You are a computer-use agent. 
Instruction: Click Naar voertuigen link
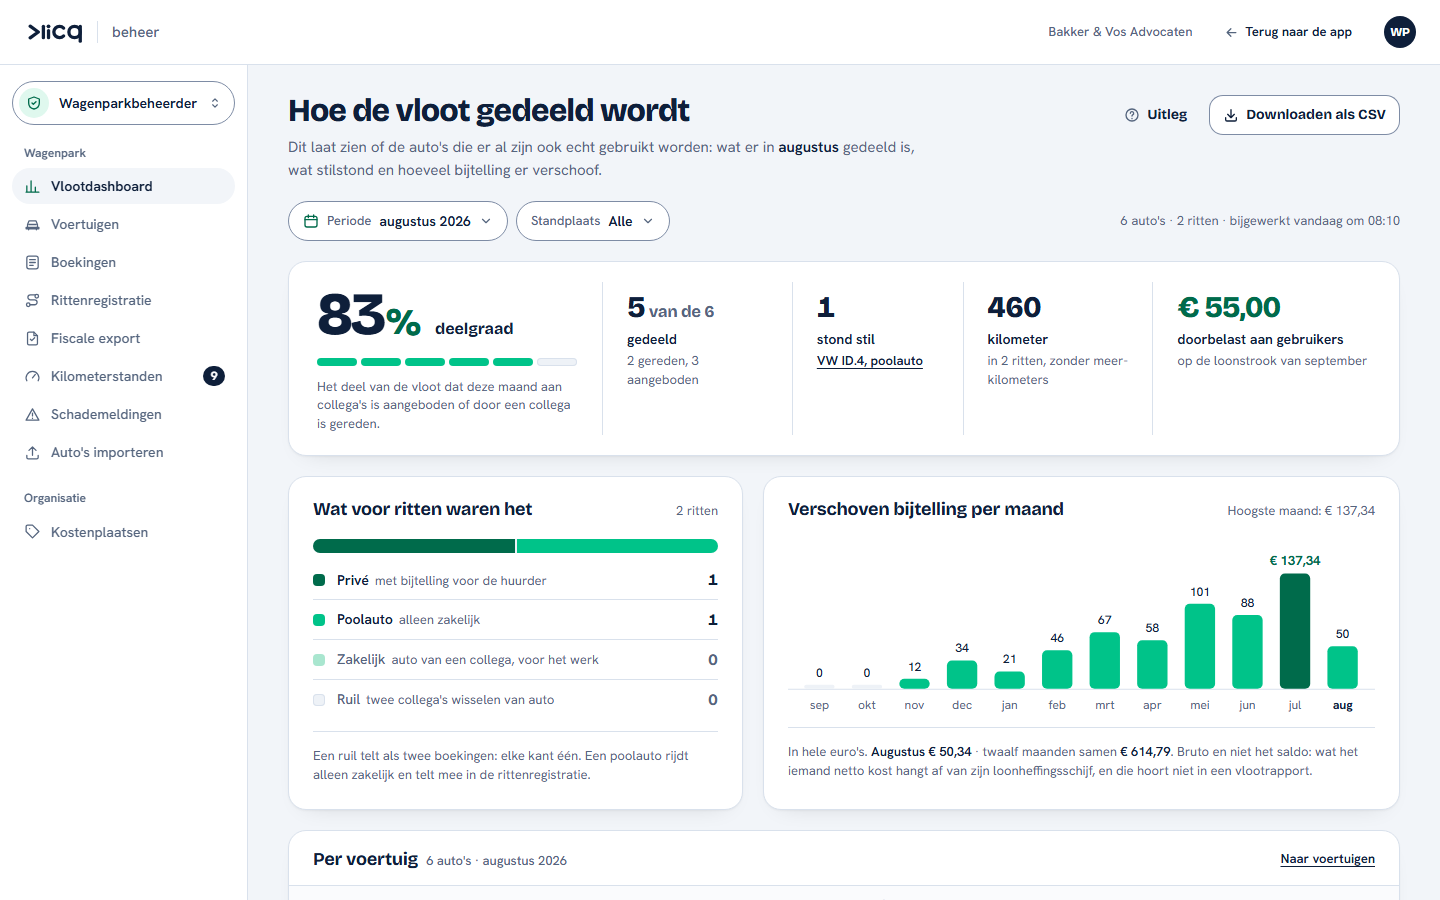click(1328, 859)
